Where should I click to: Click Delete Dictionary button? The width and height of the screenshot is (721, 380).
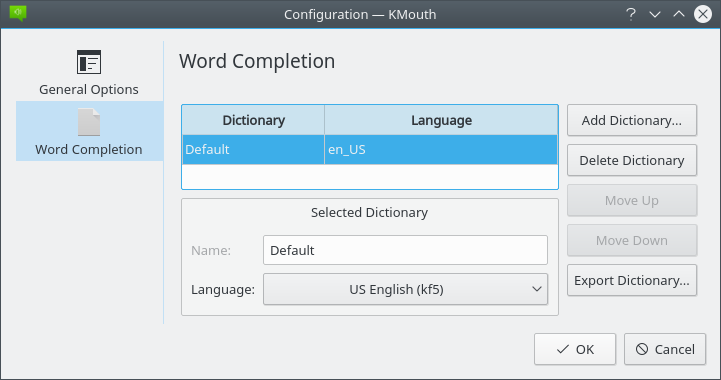tap(632, 160)
